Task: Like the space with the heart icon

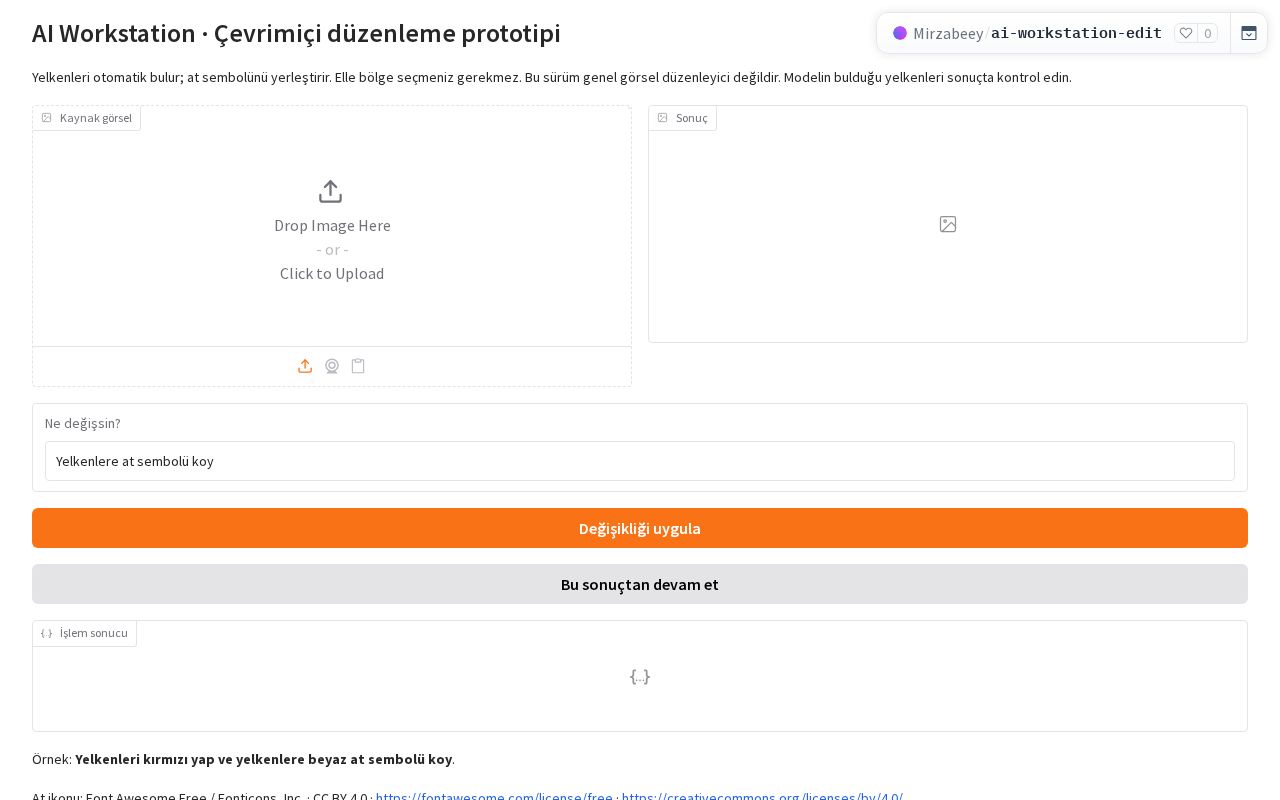Action: [x=1186, y=33]
